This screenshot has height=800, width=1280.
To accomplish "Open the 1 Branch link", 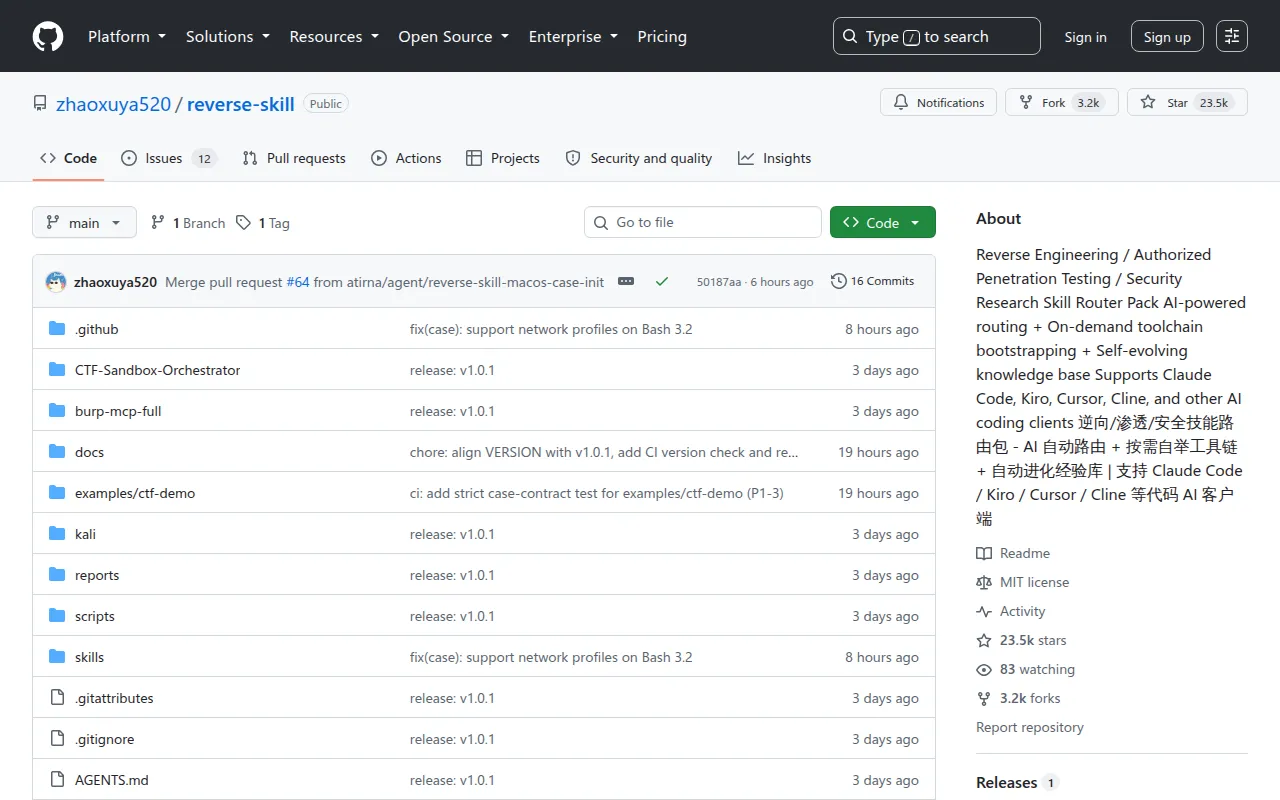I will (x=188, y=223).
